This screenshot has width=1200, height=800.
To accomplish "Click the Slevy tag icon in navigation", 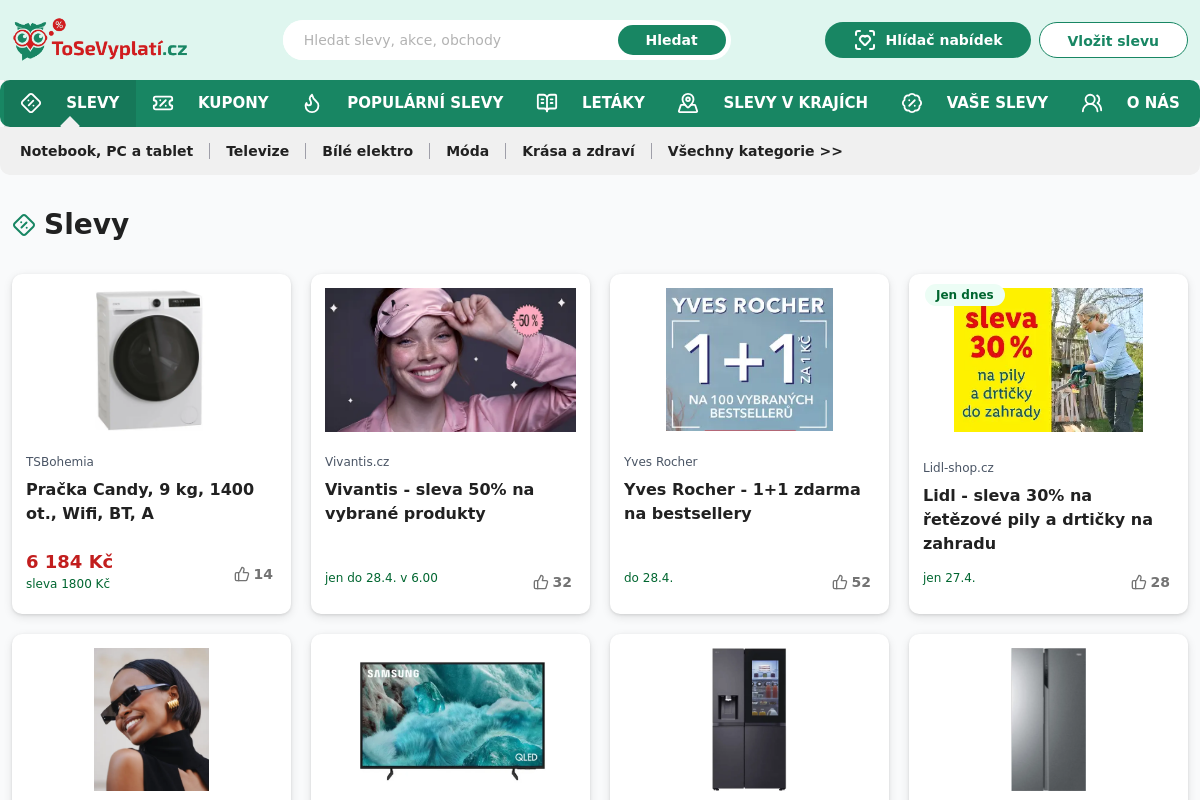I will 31,103.
